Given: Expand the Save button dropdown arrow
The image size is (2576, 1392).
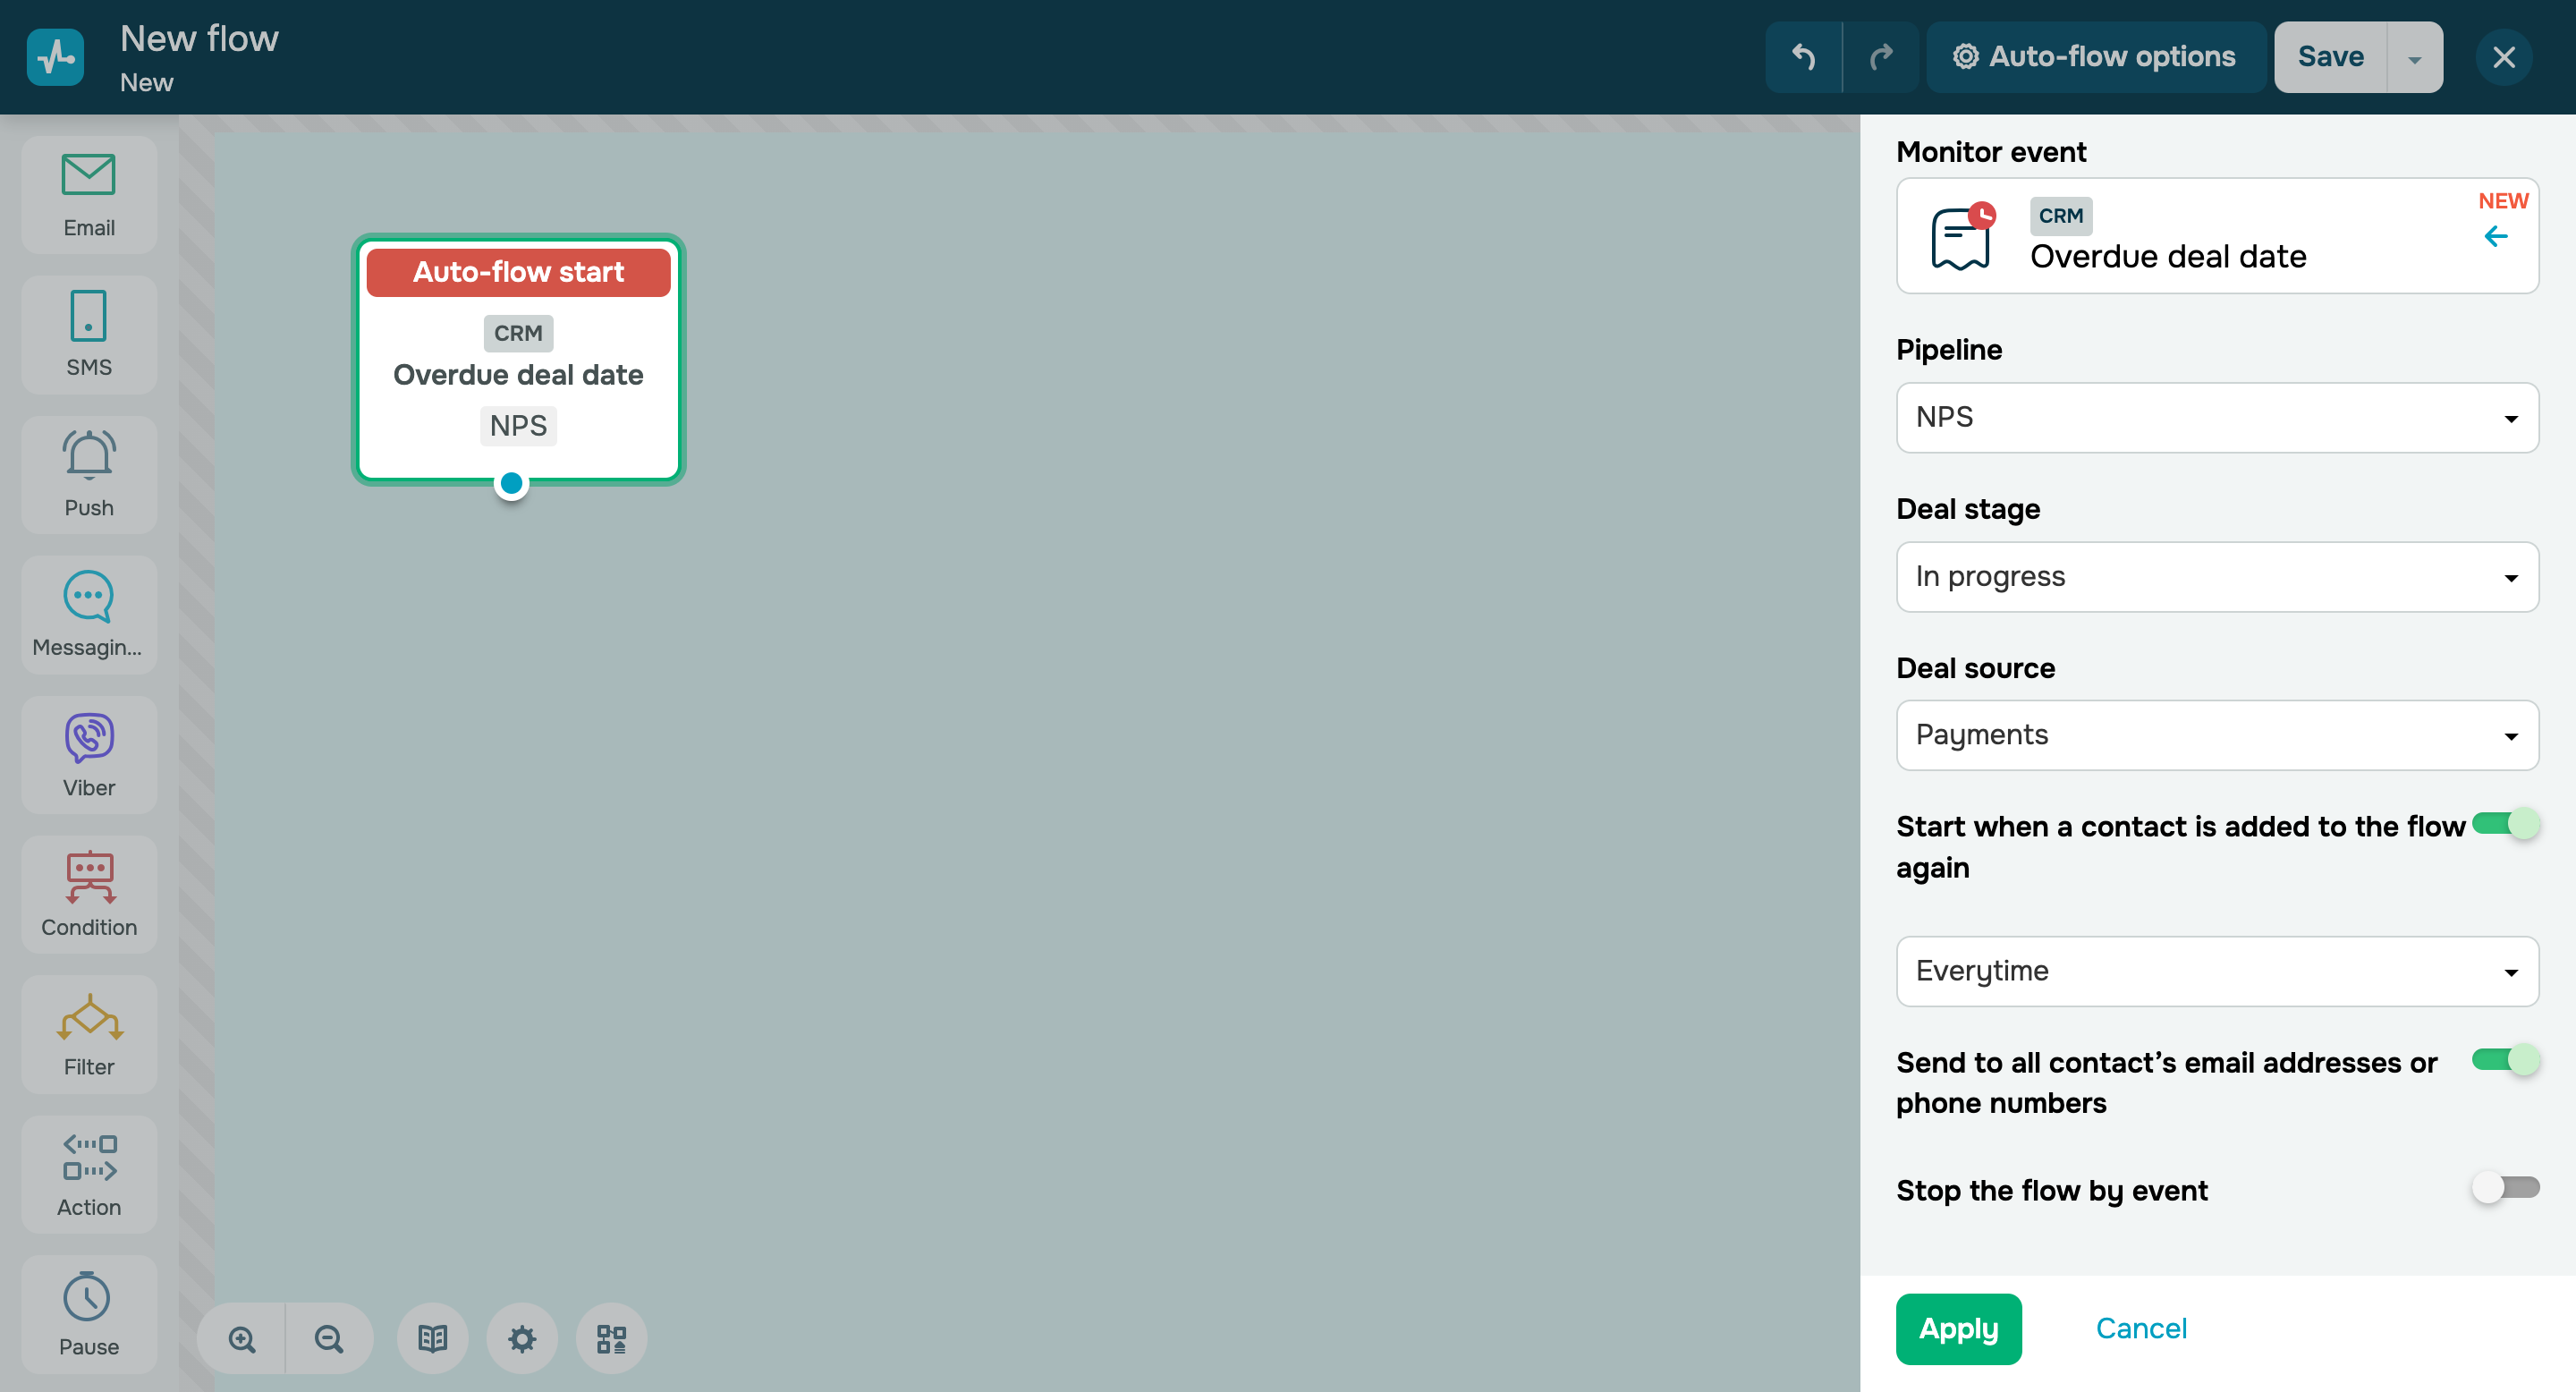Looking at the screenshot, I should pyautogui.click(x=2415, y=56).
